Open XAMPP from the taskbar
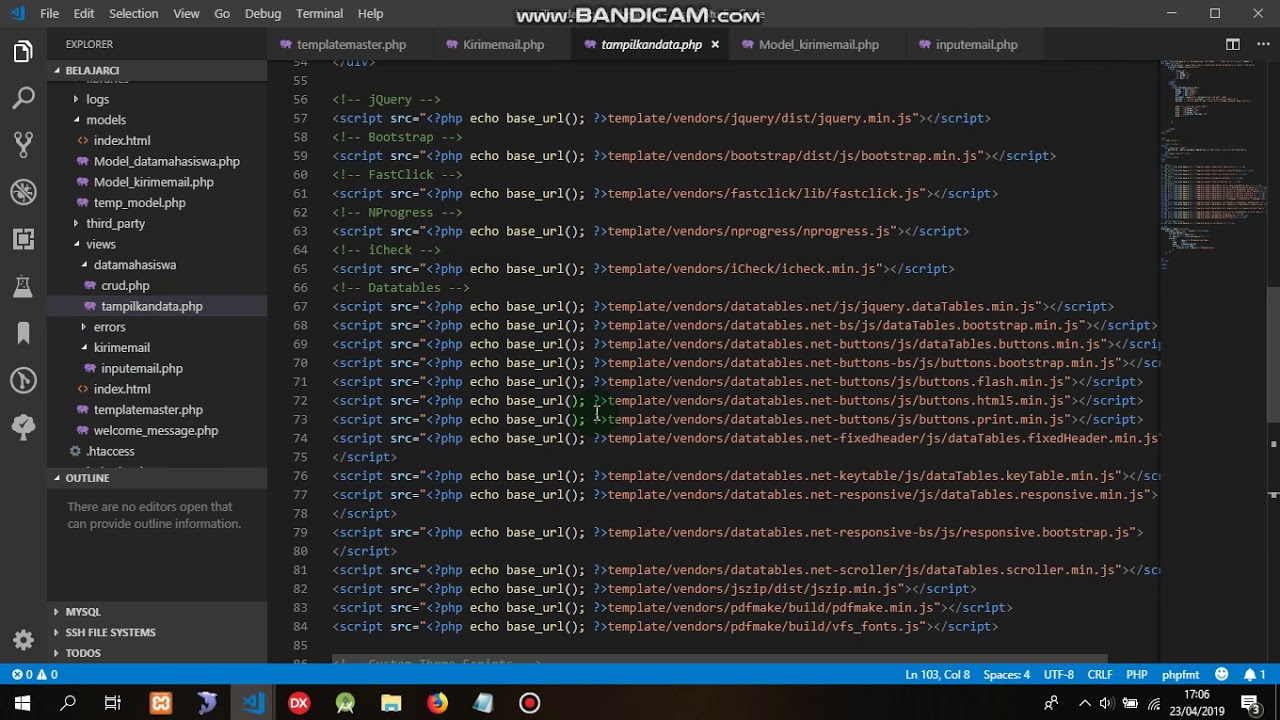This screenshot has height=720, width=1280. pyautogui.click(x=160, y=703)
